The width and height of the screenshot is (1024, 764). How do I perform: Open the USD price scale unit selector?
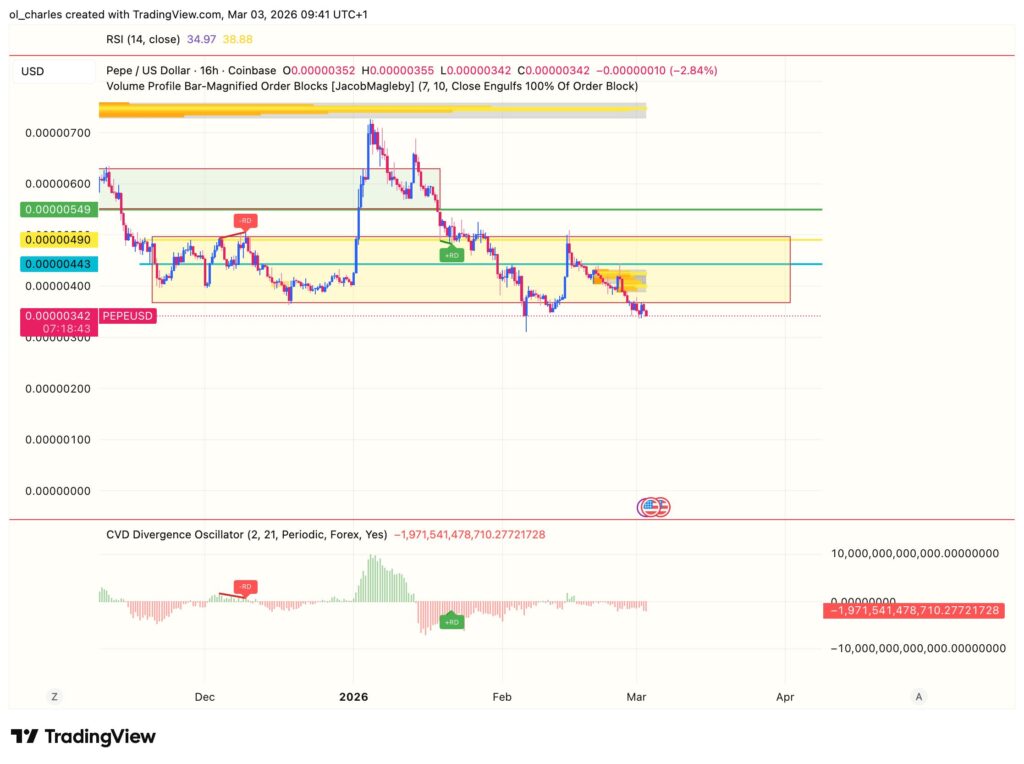coord(32,71)
